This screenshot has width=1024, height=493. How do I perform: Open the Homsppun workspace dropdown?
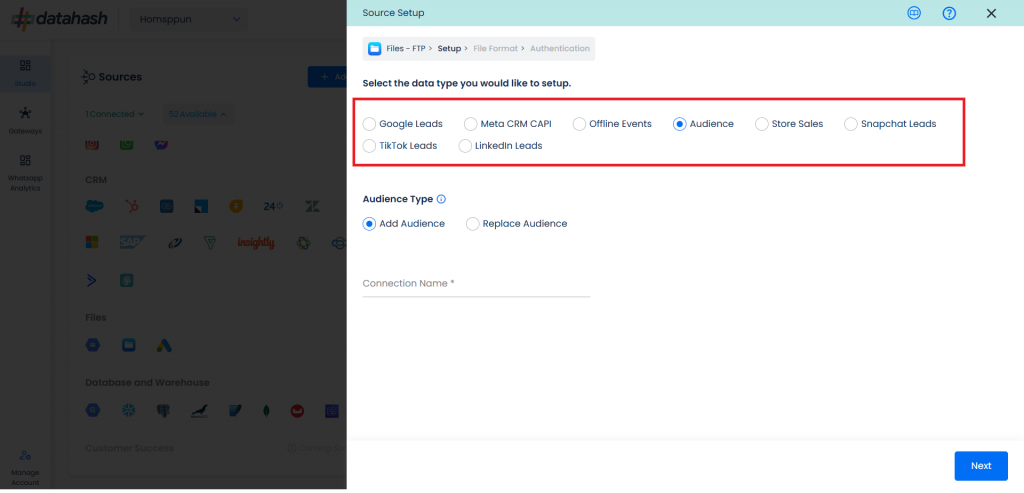click(189, 20)
